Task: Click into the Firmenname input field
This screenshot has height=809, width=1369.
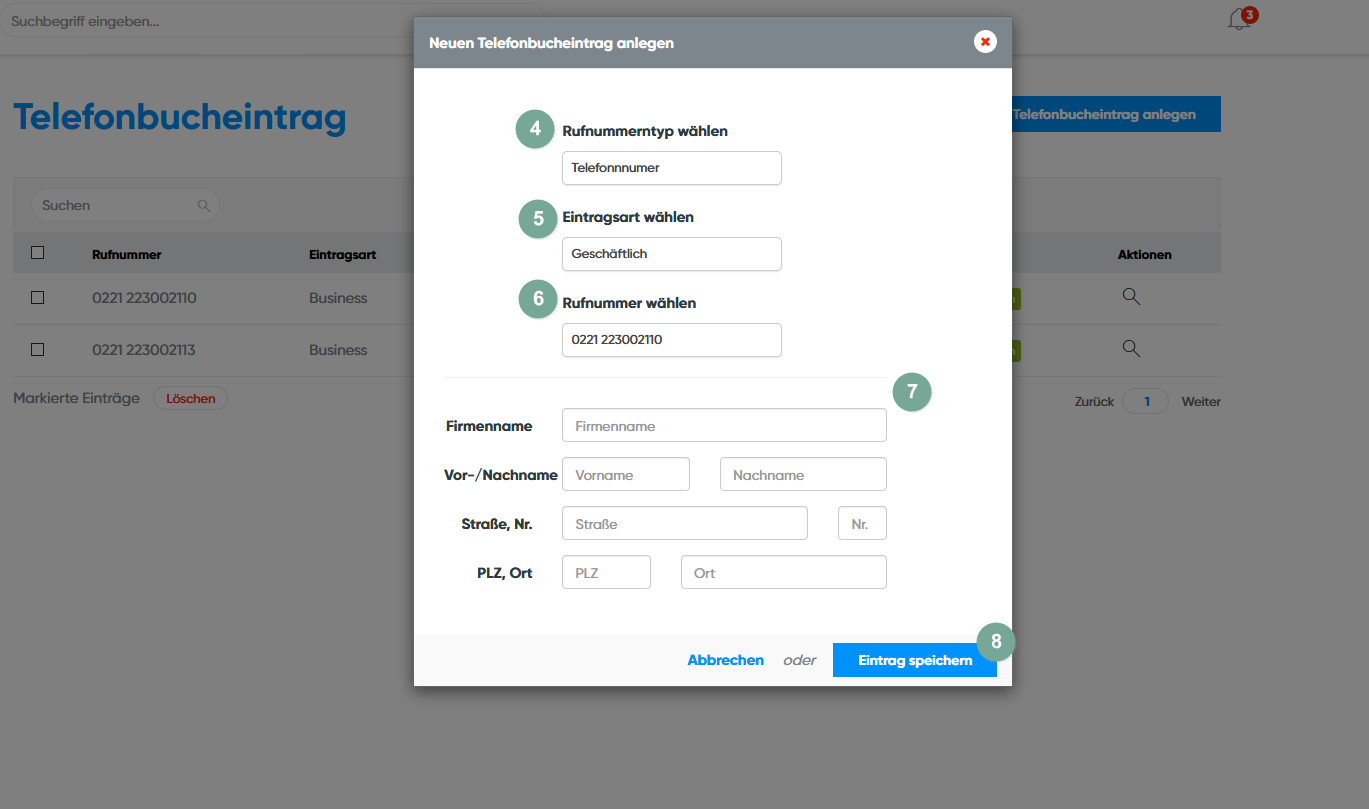Action: tap(724, 425)
